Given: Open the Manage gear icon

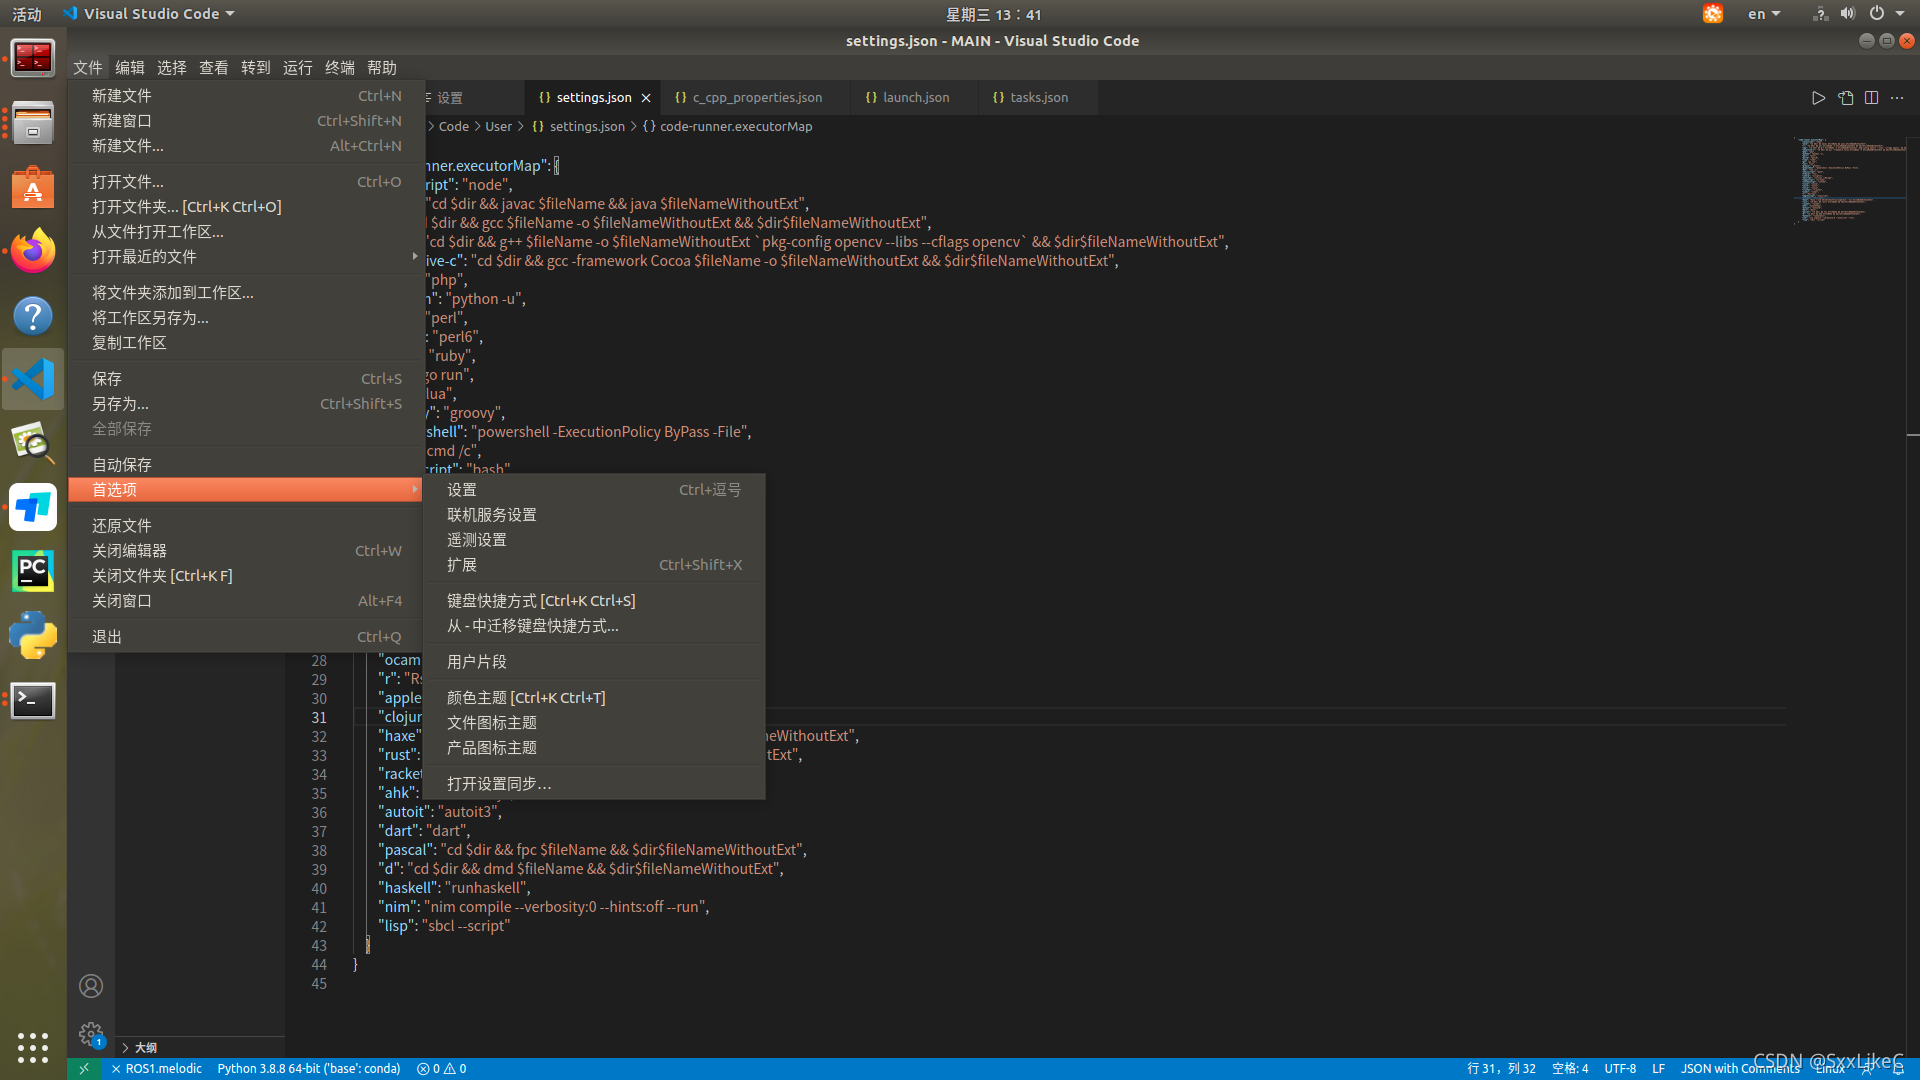Looking at the screenshot, I should coord(91,1034).
